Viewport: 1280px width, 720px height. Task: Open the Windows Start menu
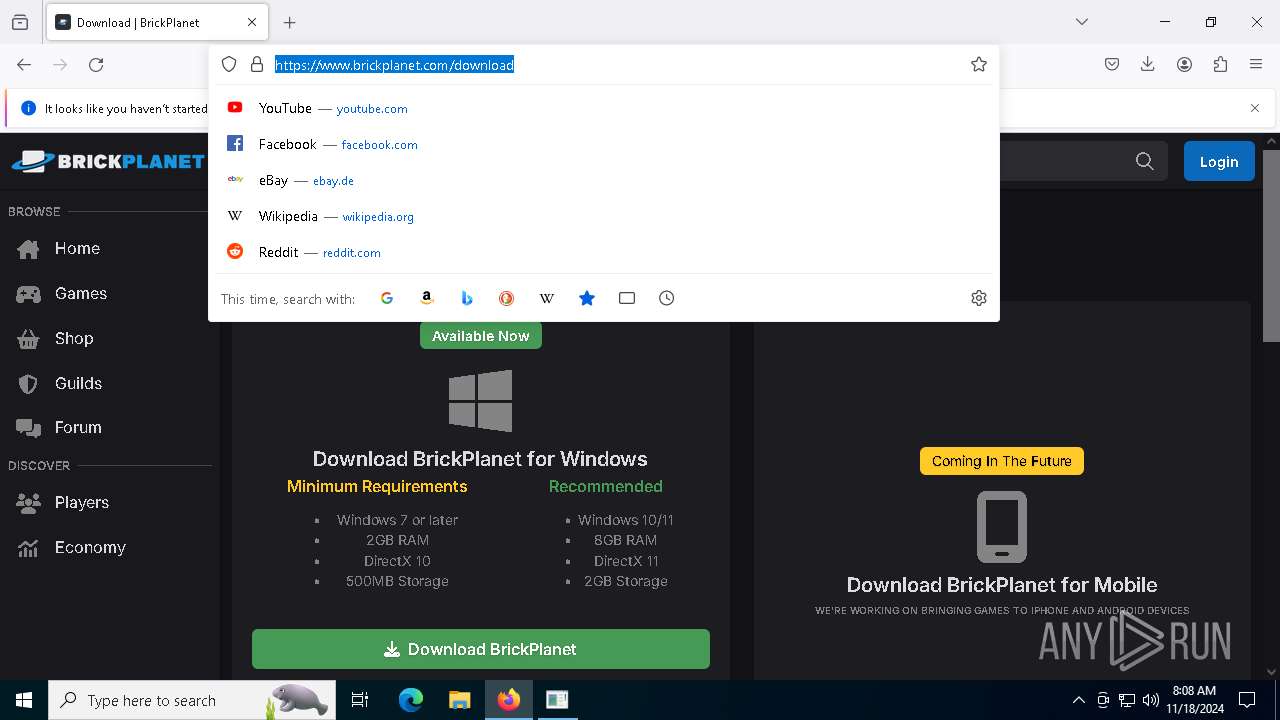pos(24,700)
